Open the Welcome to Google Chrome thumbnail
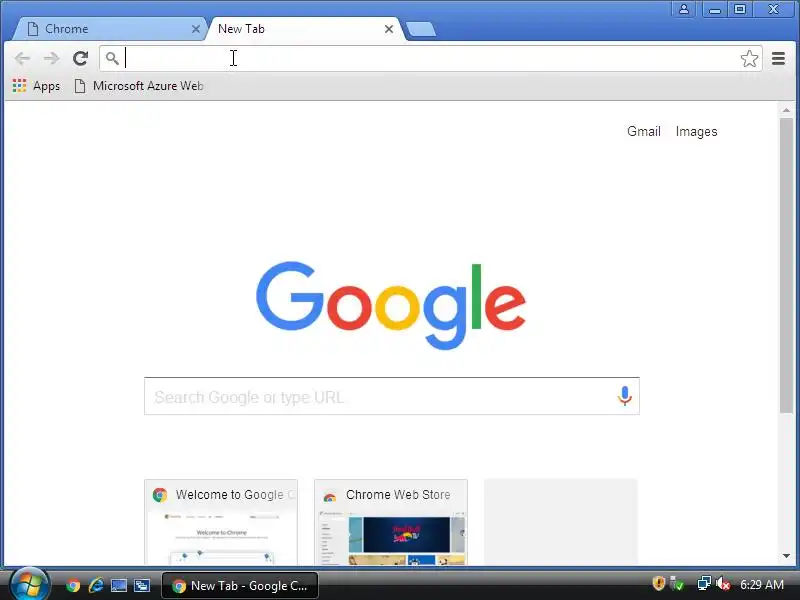 coord(221,522)
